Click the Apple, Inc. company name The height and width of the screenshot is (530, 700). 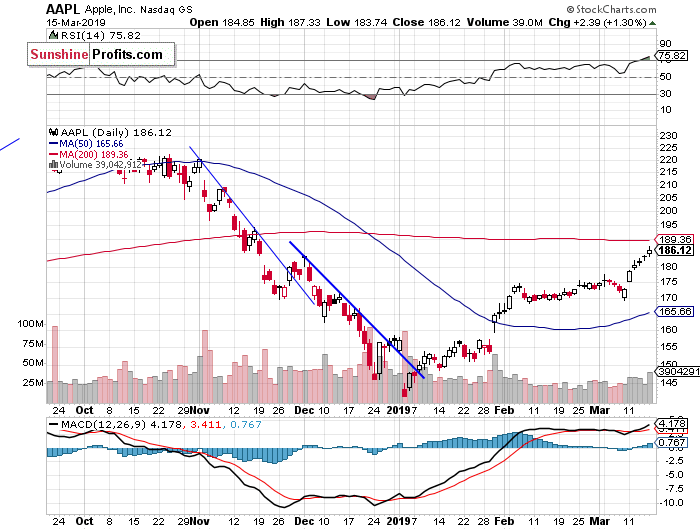pos(109,9)
